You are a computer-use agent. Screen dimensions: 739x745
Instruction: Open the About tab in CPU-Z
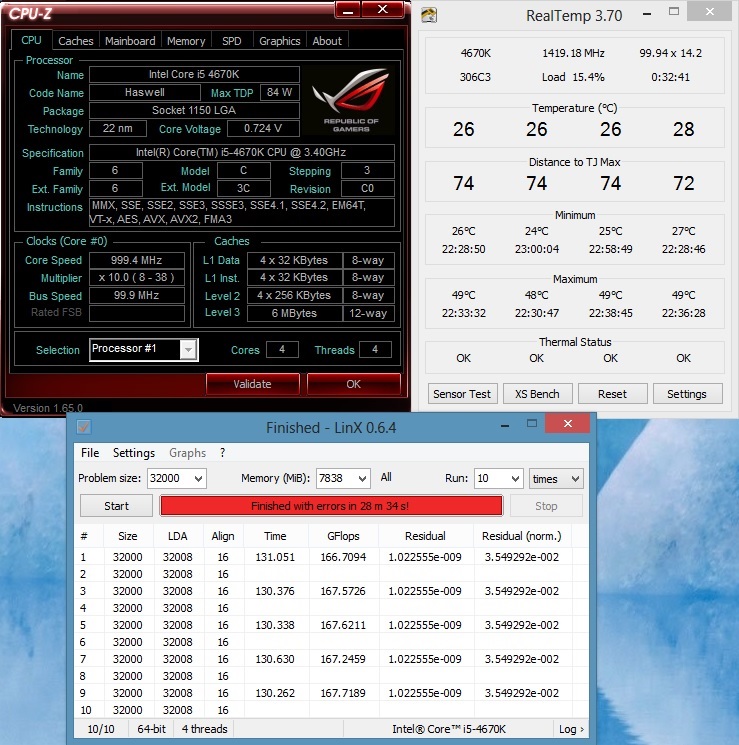click(327, 41)
